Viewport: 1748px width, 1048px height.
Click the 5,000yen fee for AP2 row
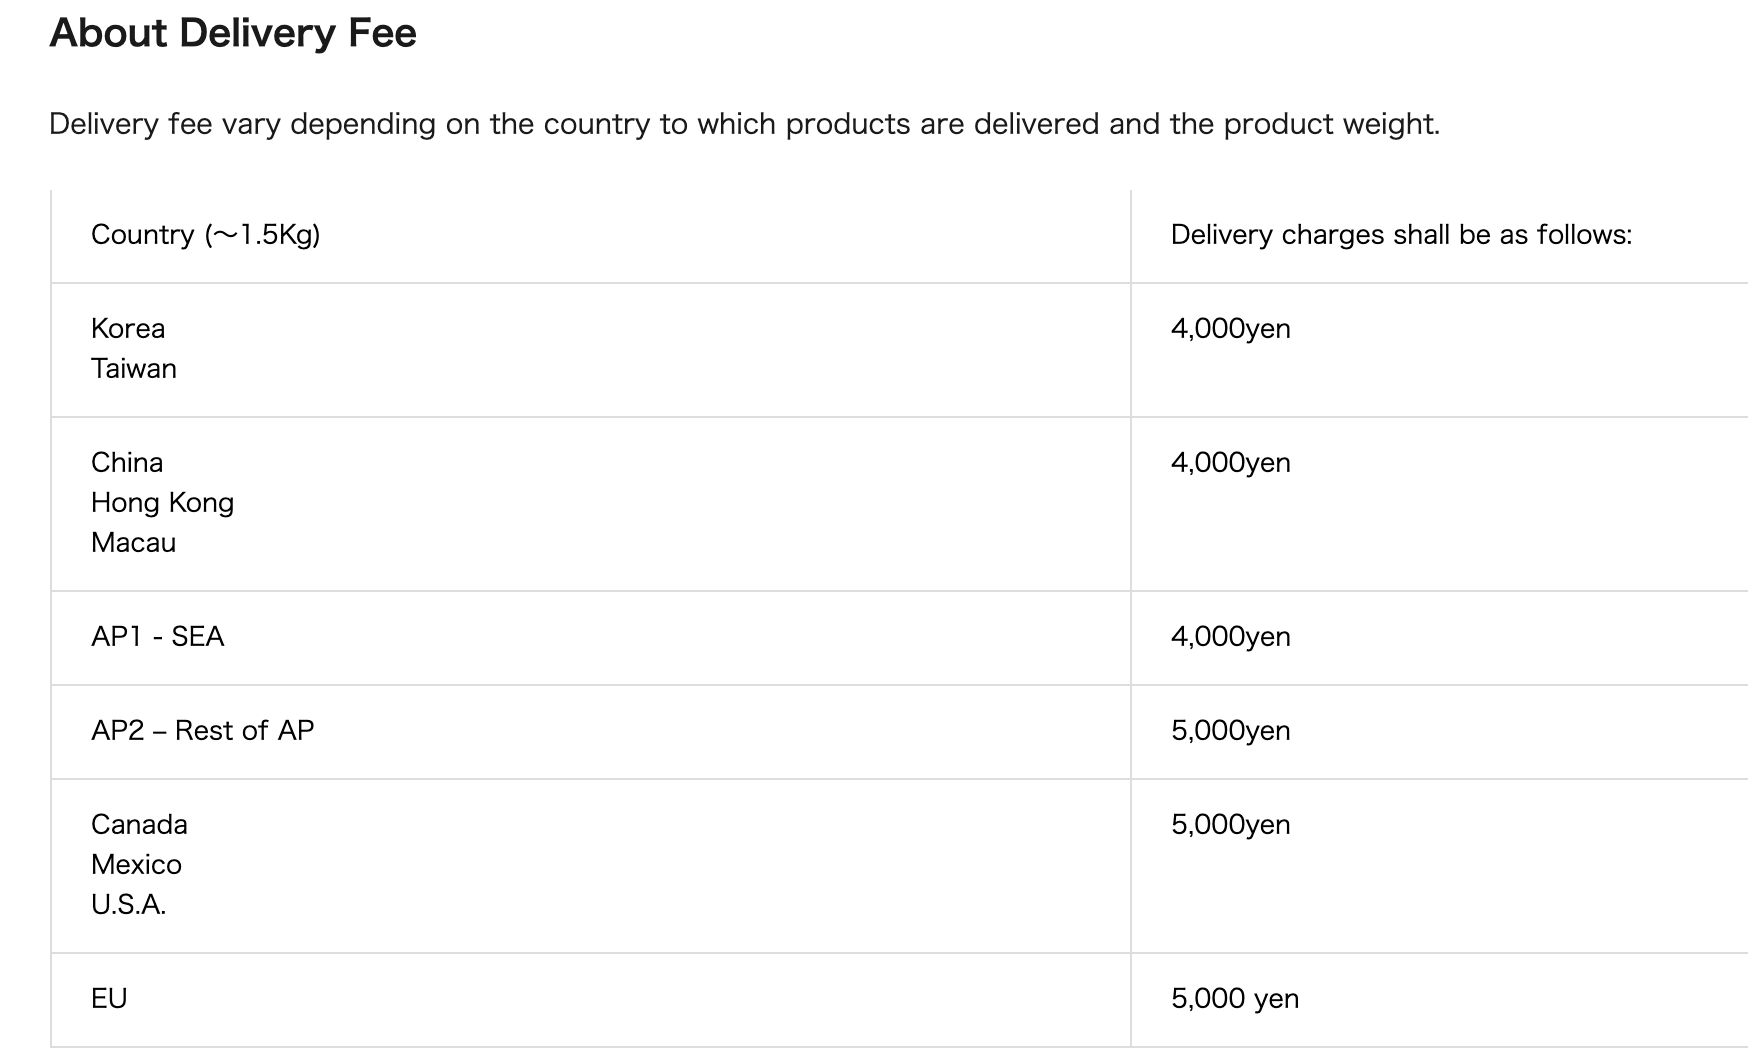1231,730
